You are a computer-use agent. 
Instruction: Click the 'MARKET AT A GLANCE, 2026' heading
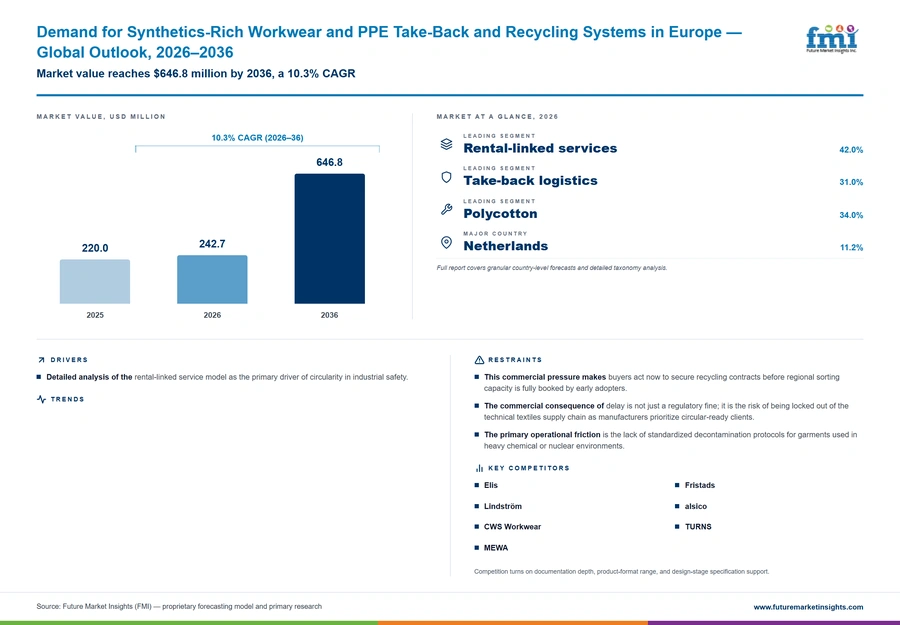[497, 117]
